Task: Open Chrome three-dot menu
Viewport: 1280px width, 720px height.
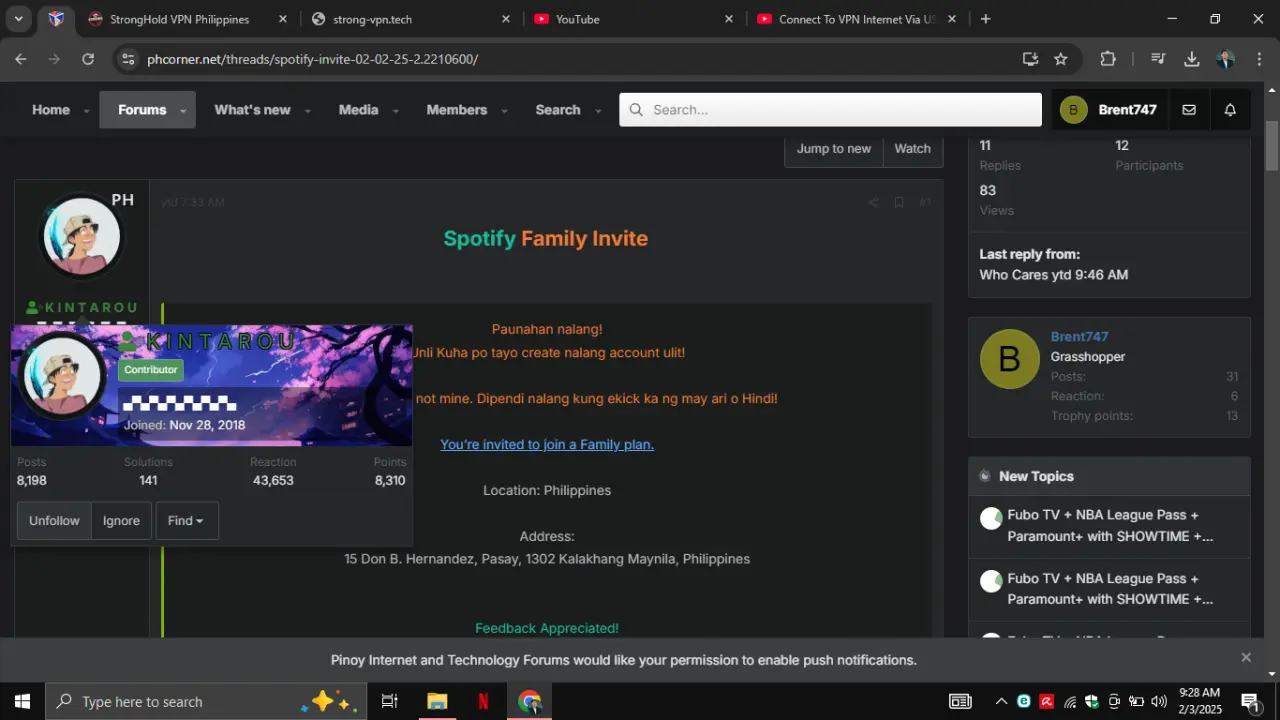Action: click(1258, 59)
